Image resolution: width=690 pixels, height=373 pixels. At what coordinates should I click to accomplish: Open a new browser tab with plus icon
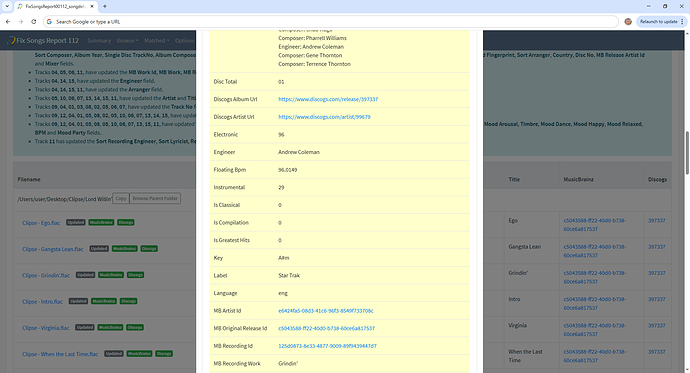tap(105, 6)
